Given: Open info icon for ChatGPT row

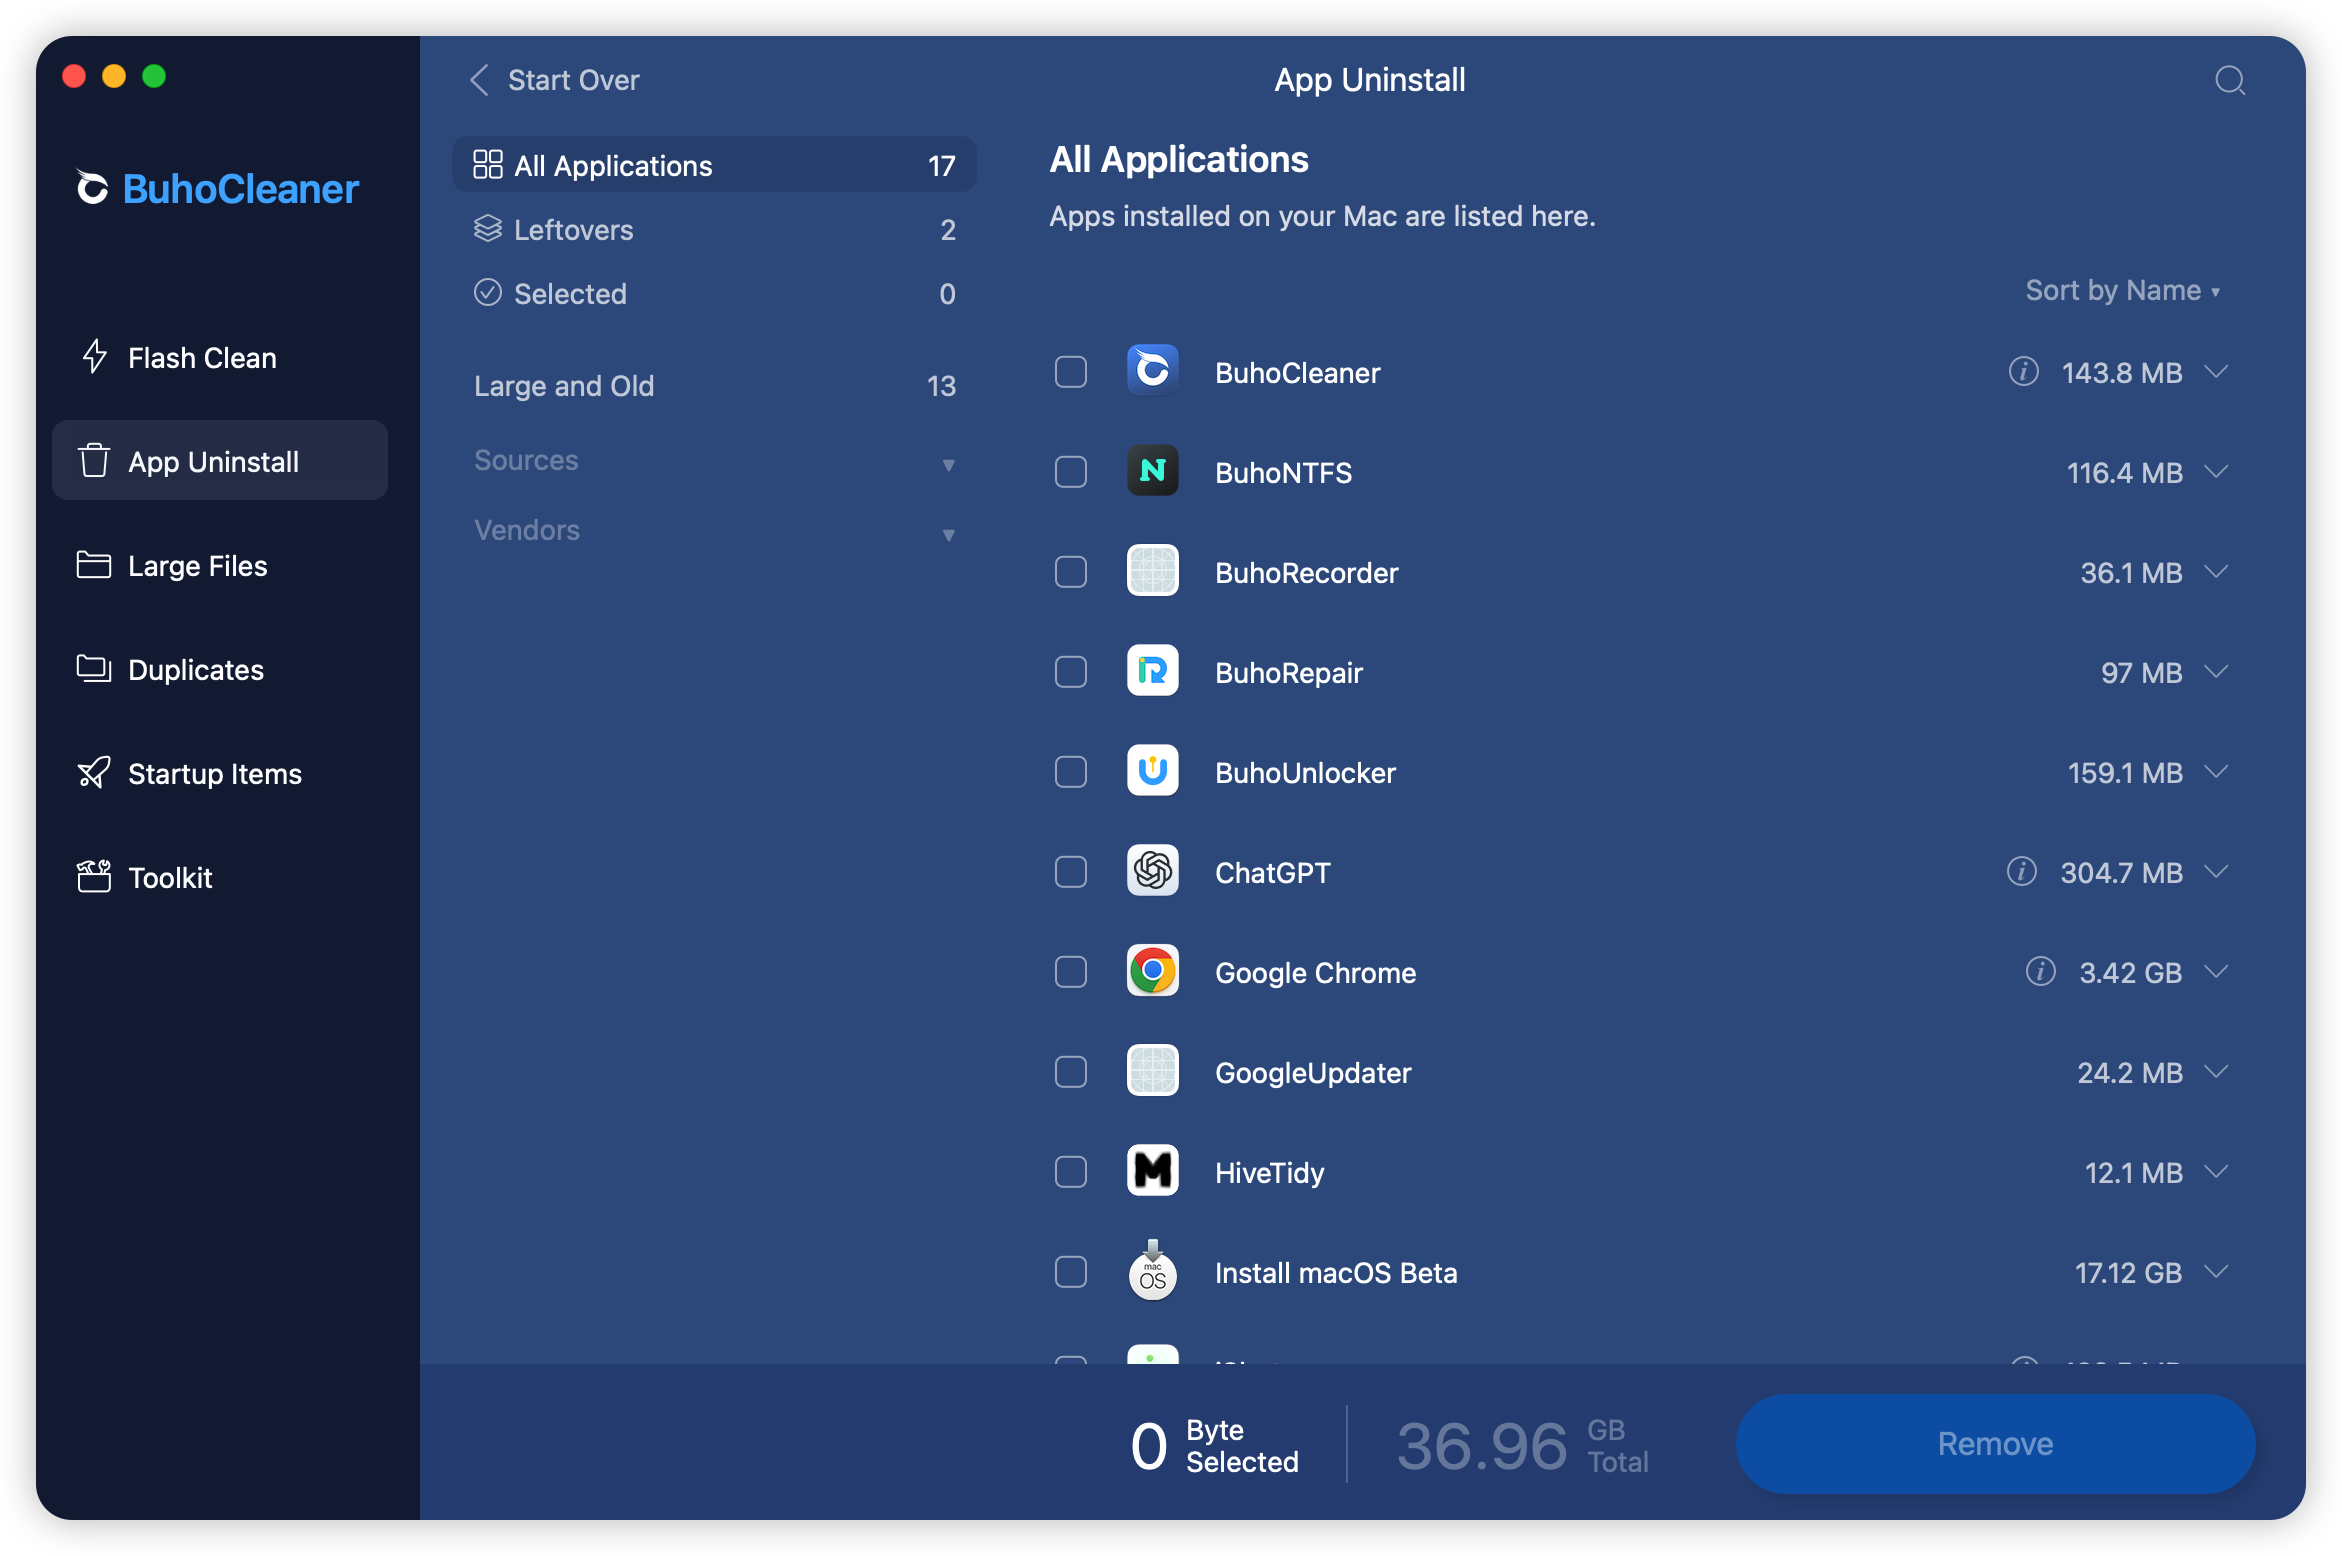Looking at the screenshot, I should point(2021,872).
